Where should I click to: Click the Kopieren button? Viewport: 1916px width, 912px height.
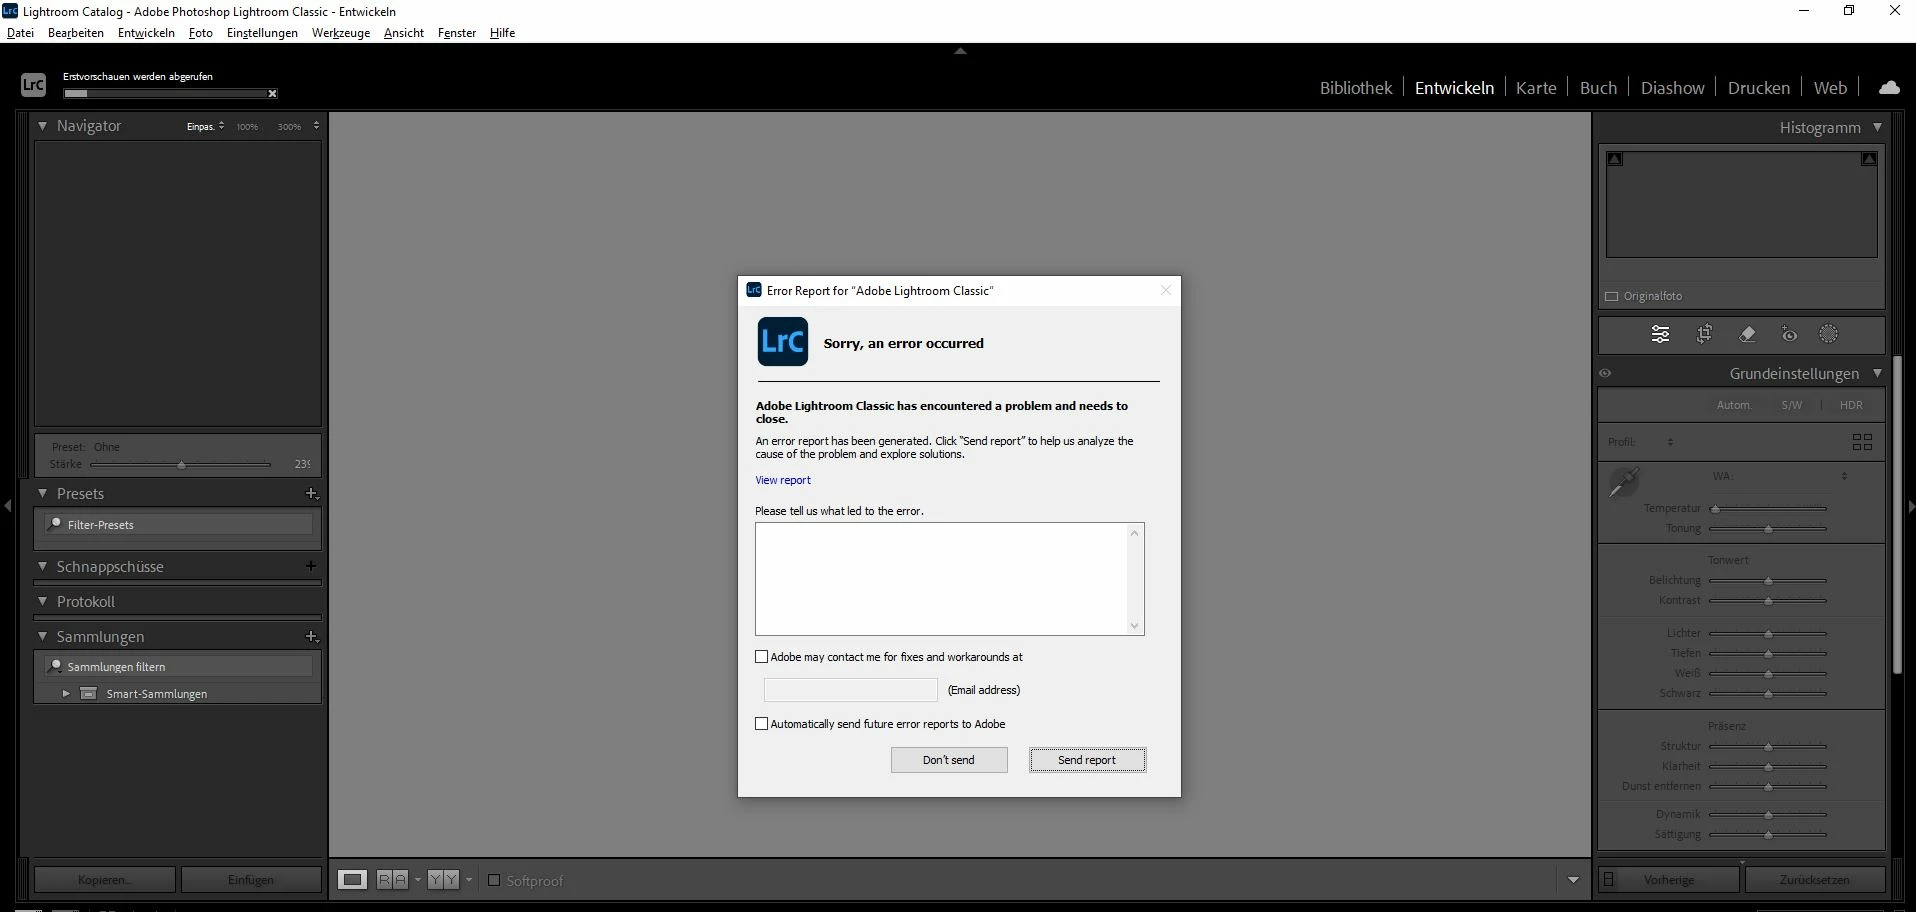(105, 880)
